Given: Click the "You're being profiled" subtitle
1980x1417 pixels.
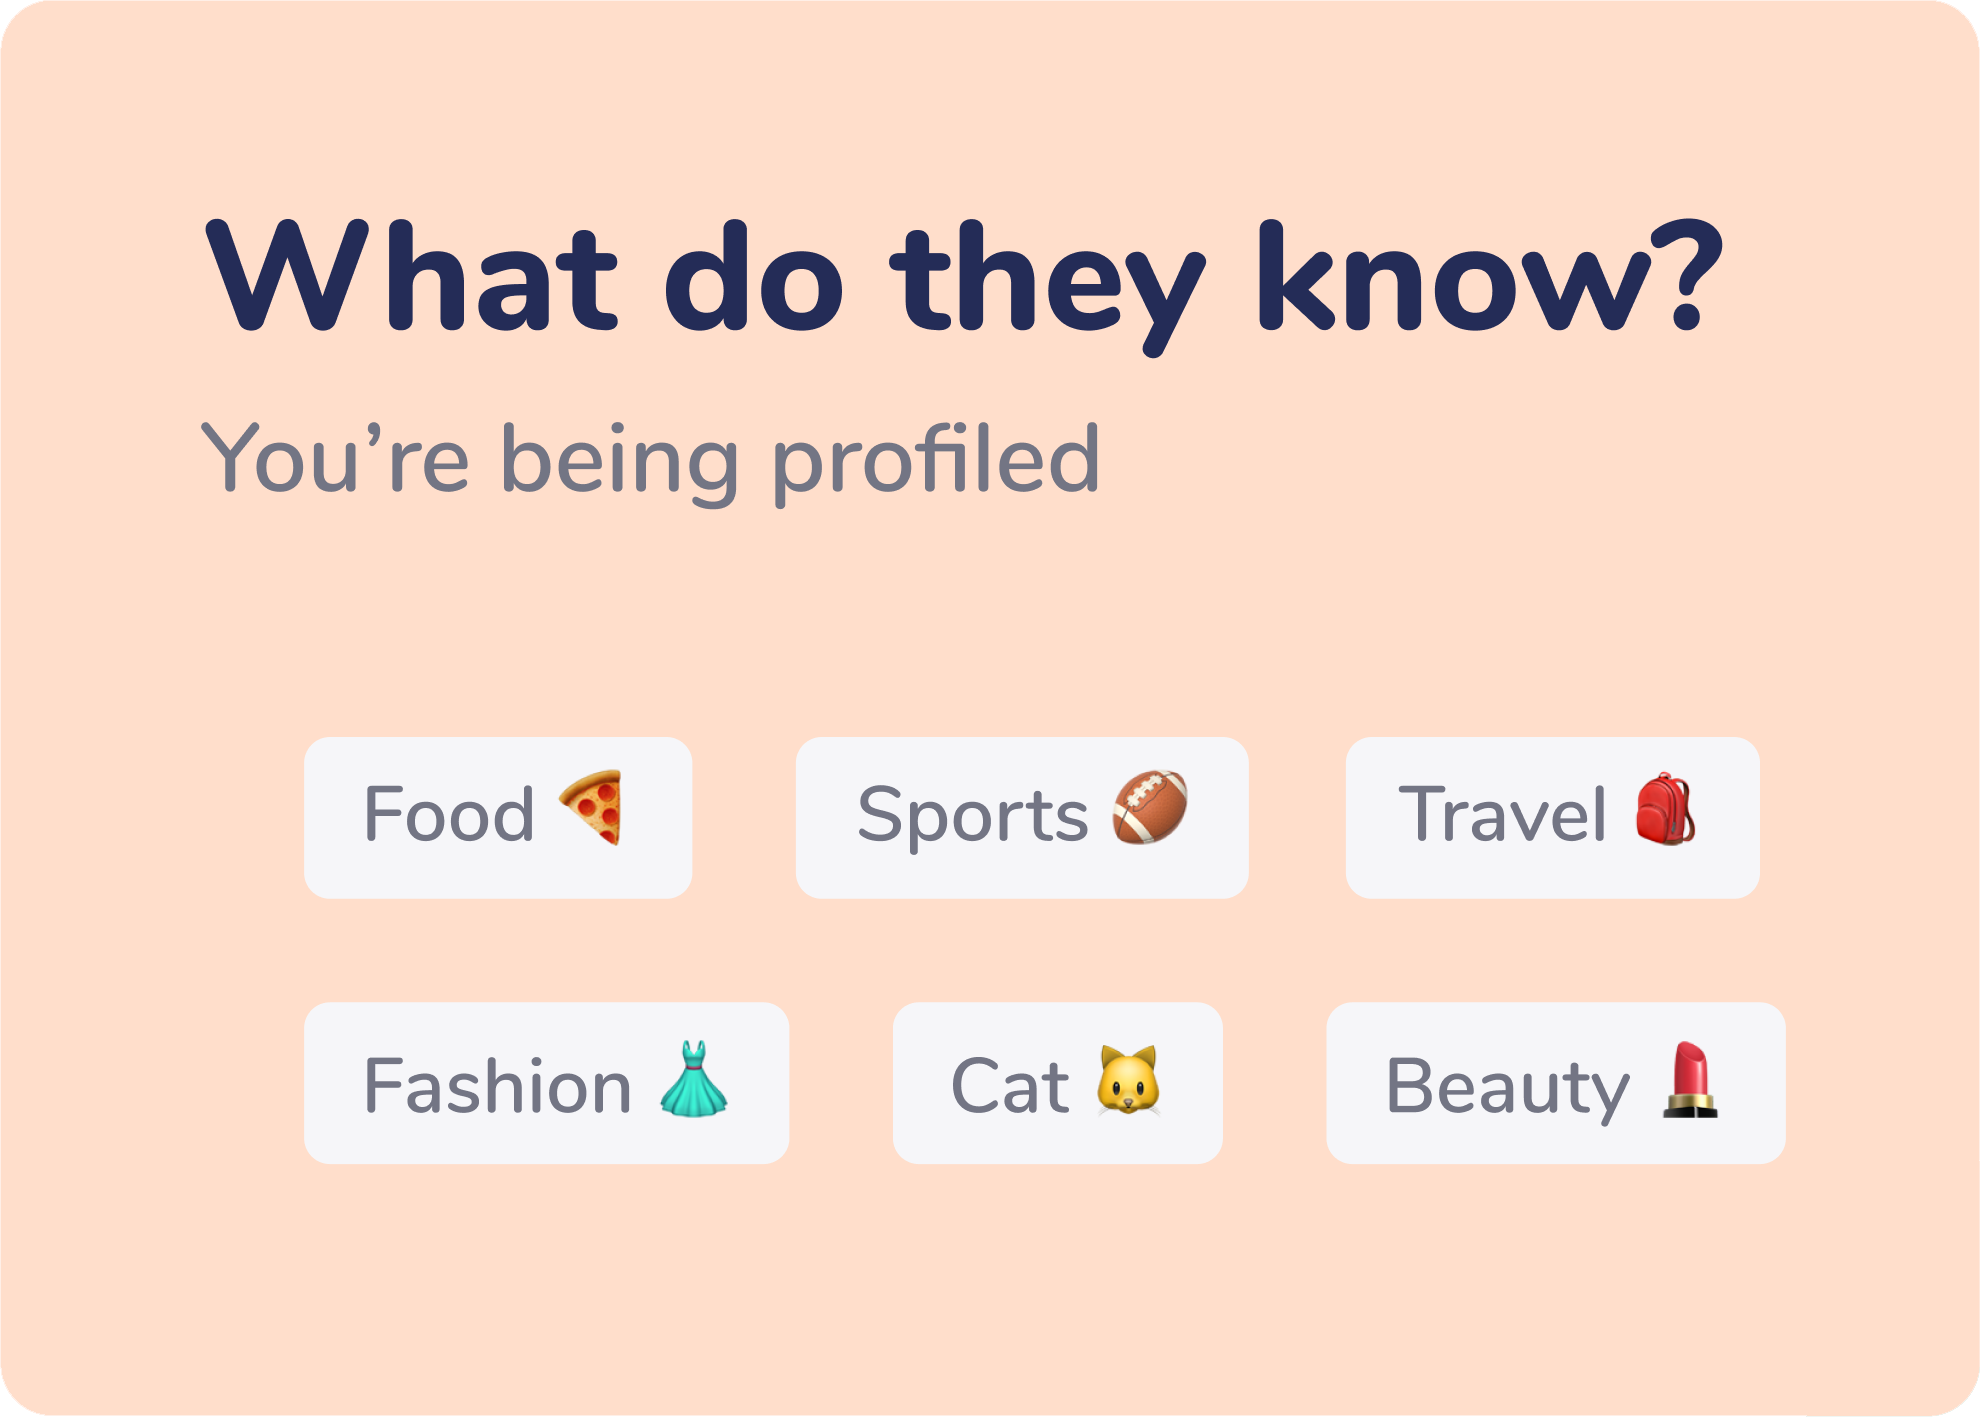Looking at the screenshot, I should click(650, 460).
